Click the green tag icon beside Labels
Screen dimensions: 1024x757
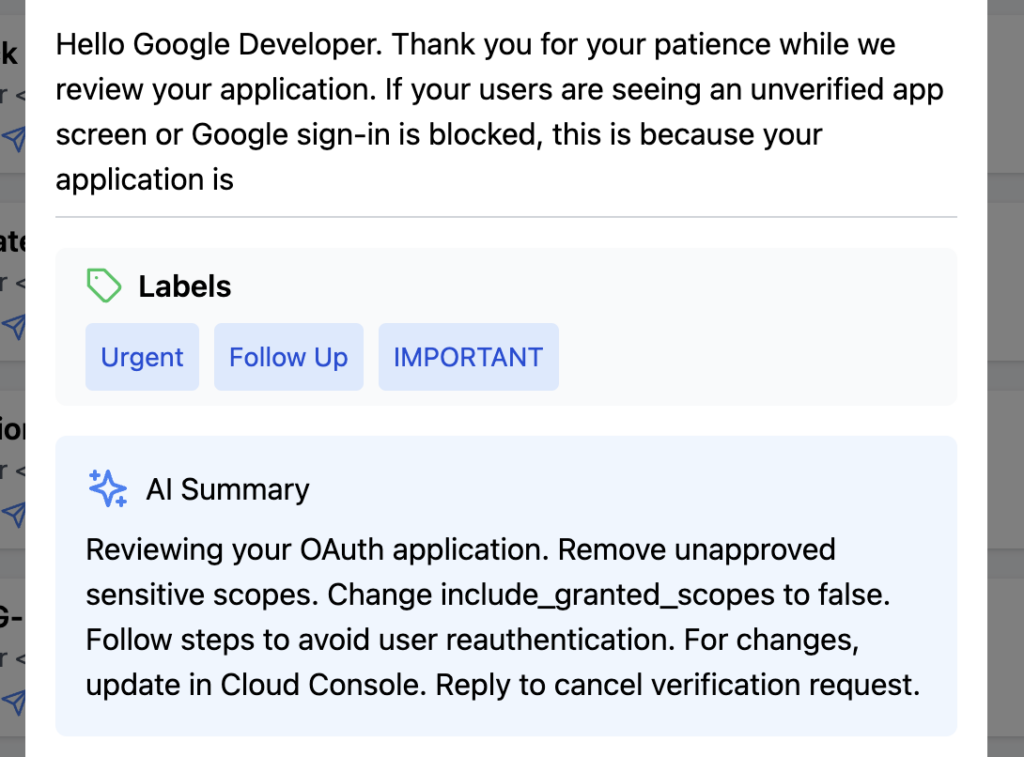click(x=104, y=285)
